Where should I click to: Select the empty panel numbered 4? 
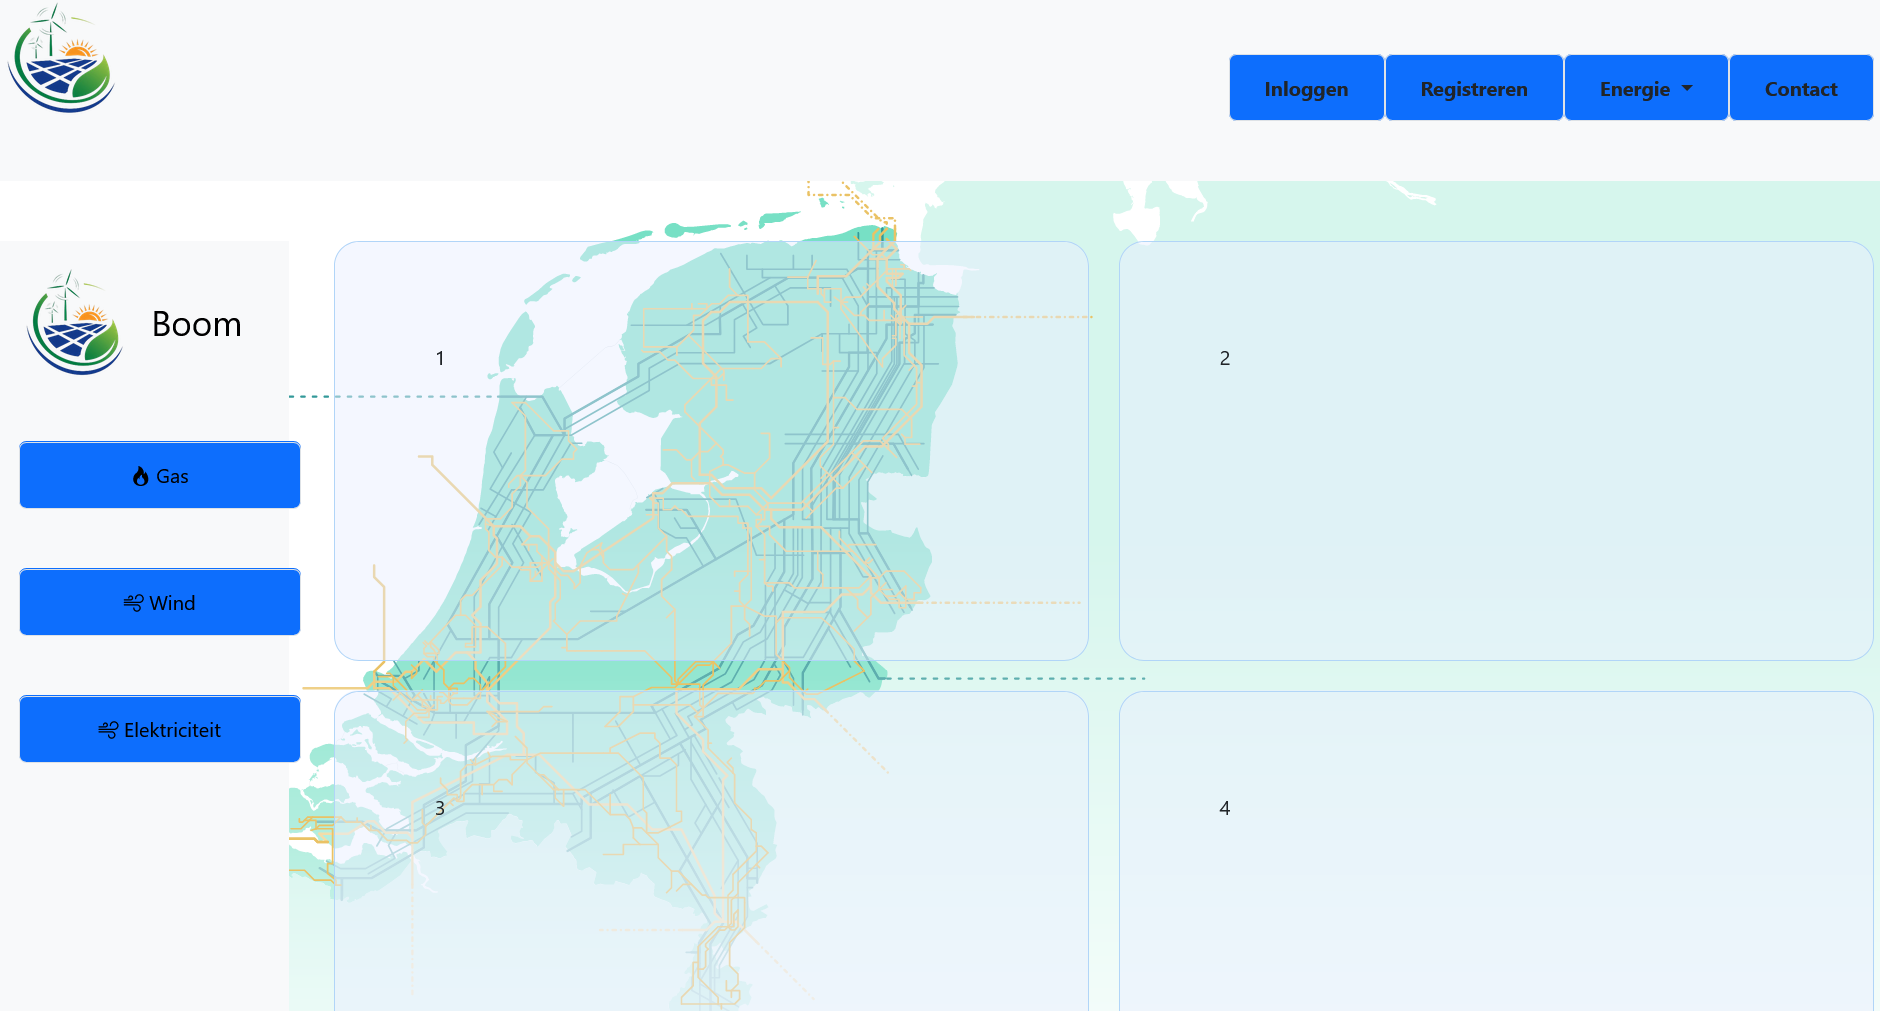(1495, 850)
